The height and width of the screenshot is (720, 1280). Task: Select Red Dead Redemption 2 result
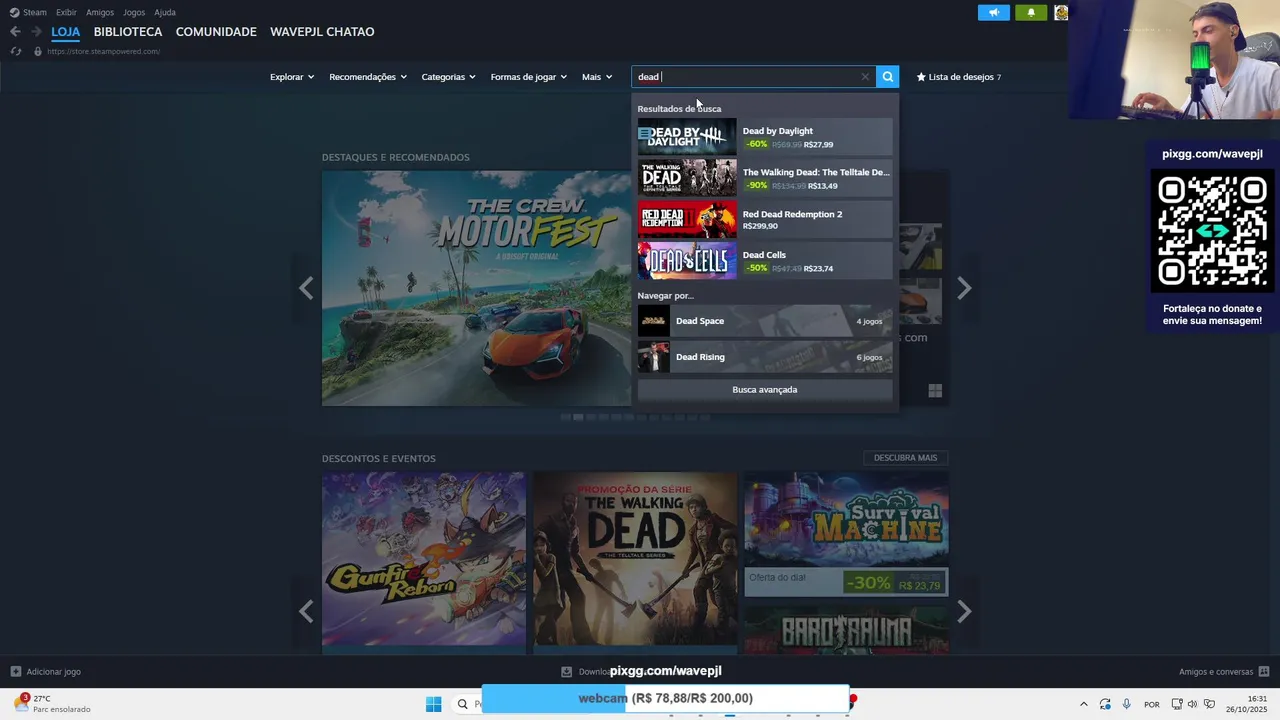click(x=765, y=219)
